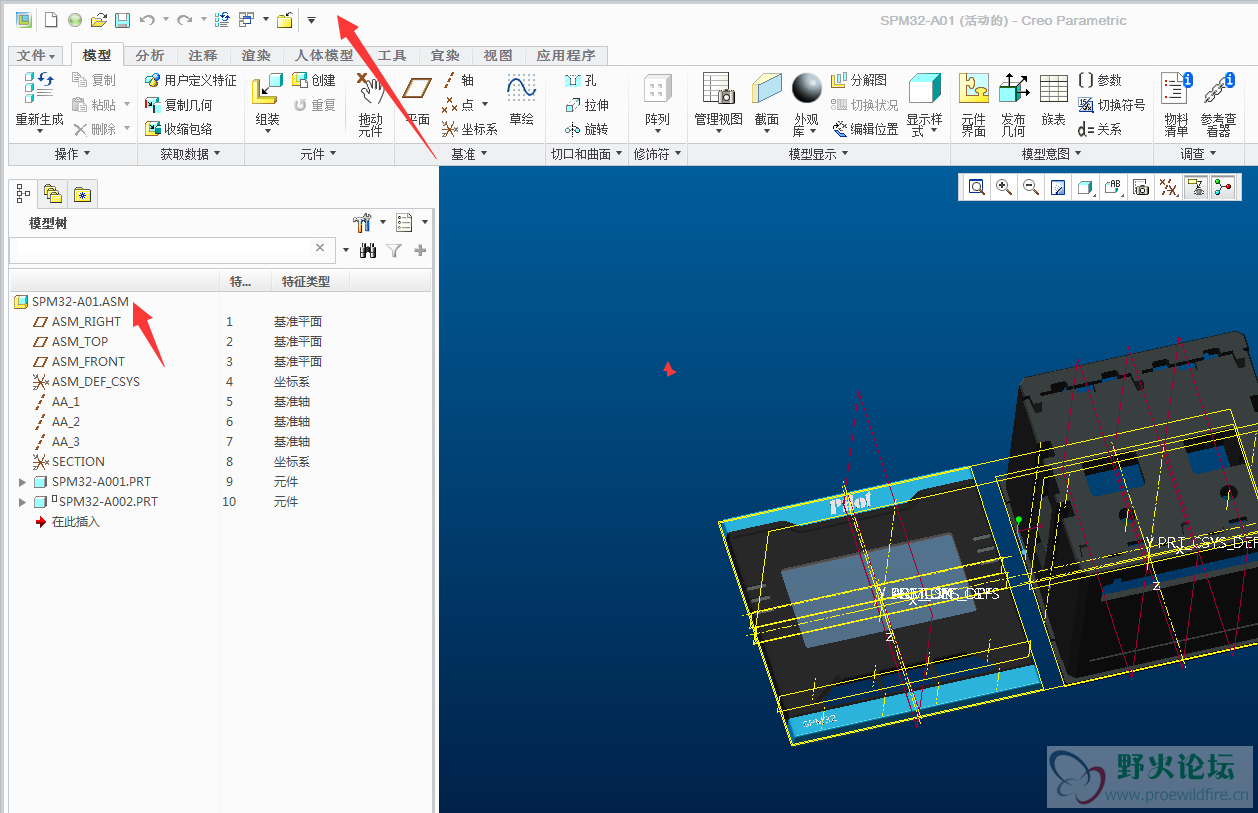Click the saved views camera icon in the graphics toolbar

point(1141,187)
